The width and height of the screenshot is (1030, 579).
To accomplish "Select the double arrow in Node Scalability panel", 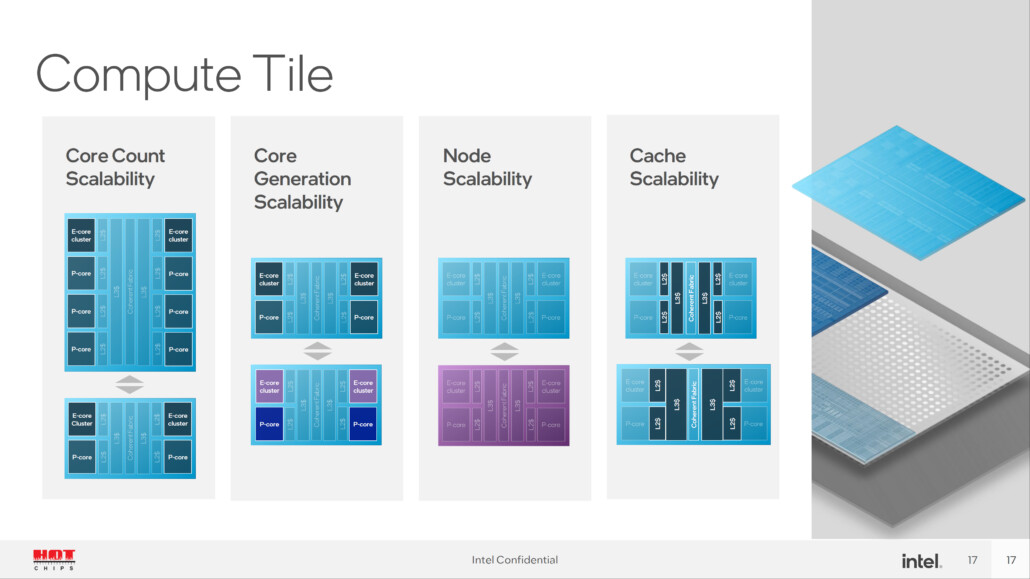I will tap(505, 351).
